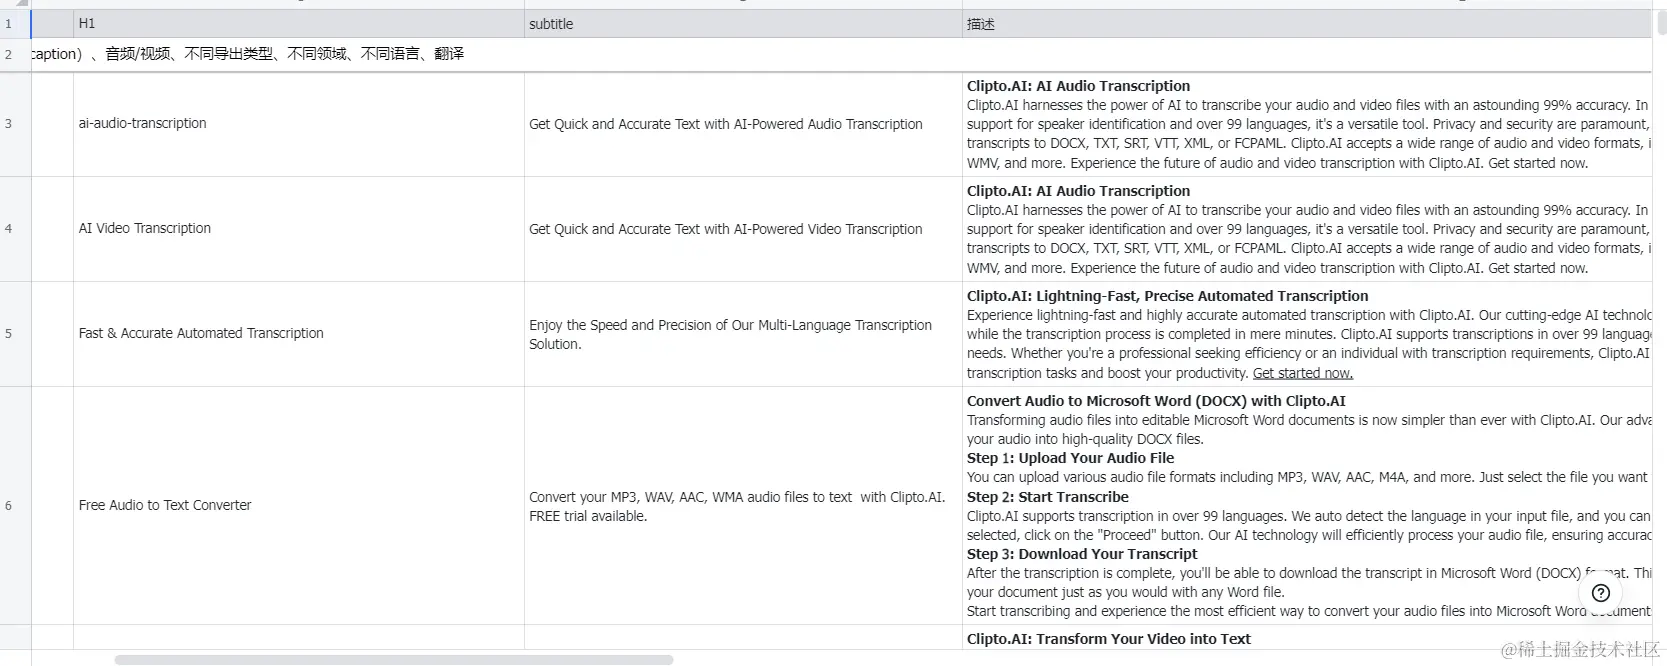Click the help question mark icon
1667x666 pixels.
click(x=1600, y=592)
